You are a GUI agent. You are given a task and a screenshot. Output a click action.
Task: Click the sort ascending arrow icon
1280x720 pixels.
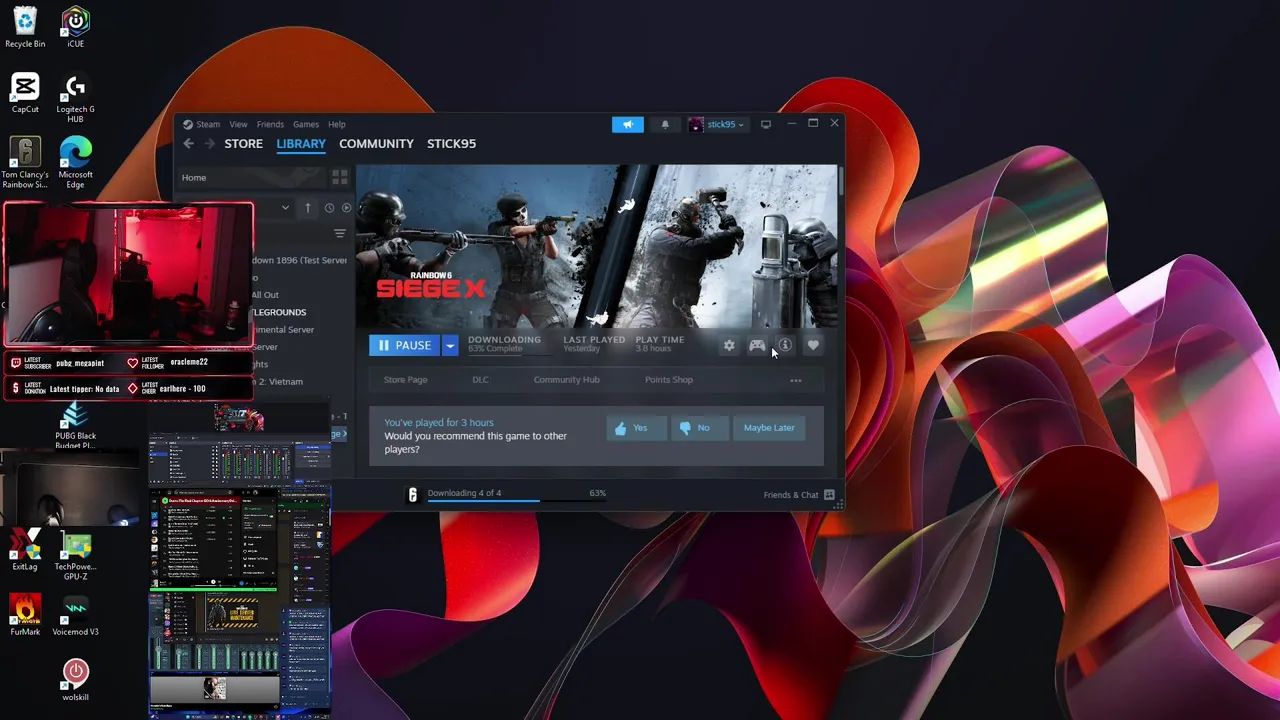coord(308,208)
